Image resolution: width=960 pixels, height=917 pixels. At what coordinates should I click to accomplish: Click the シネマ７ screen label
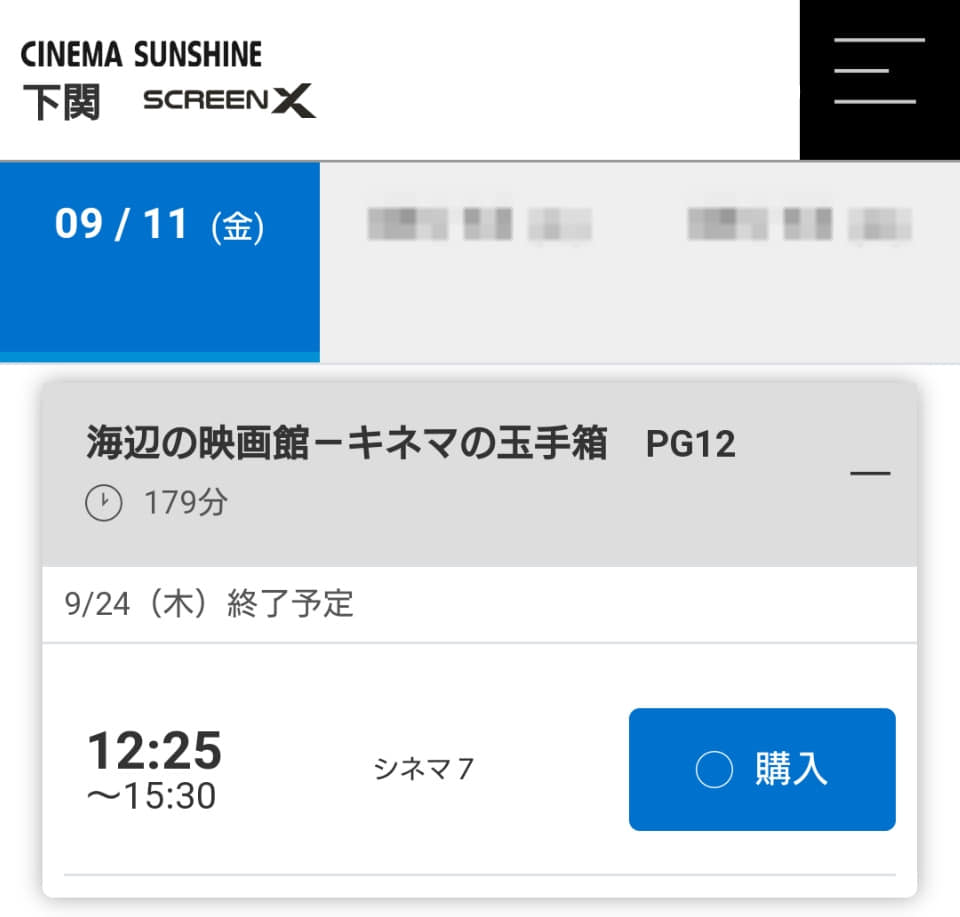tap(424, 768)
